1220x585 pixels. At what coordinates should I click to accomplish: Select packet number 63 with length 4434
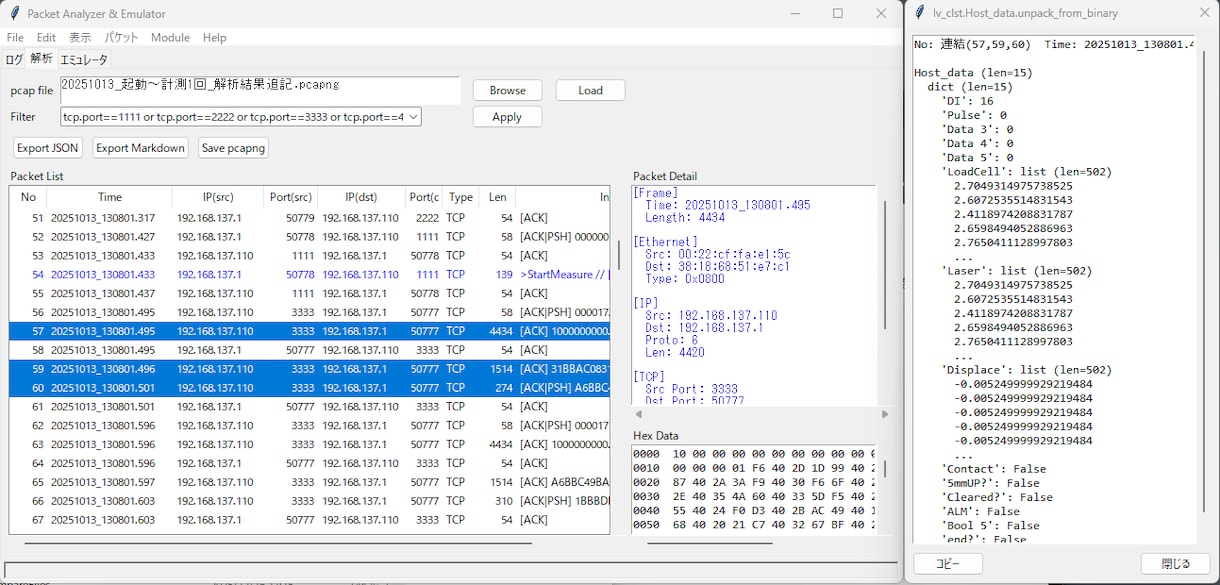tap(310, 444)
